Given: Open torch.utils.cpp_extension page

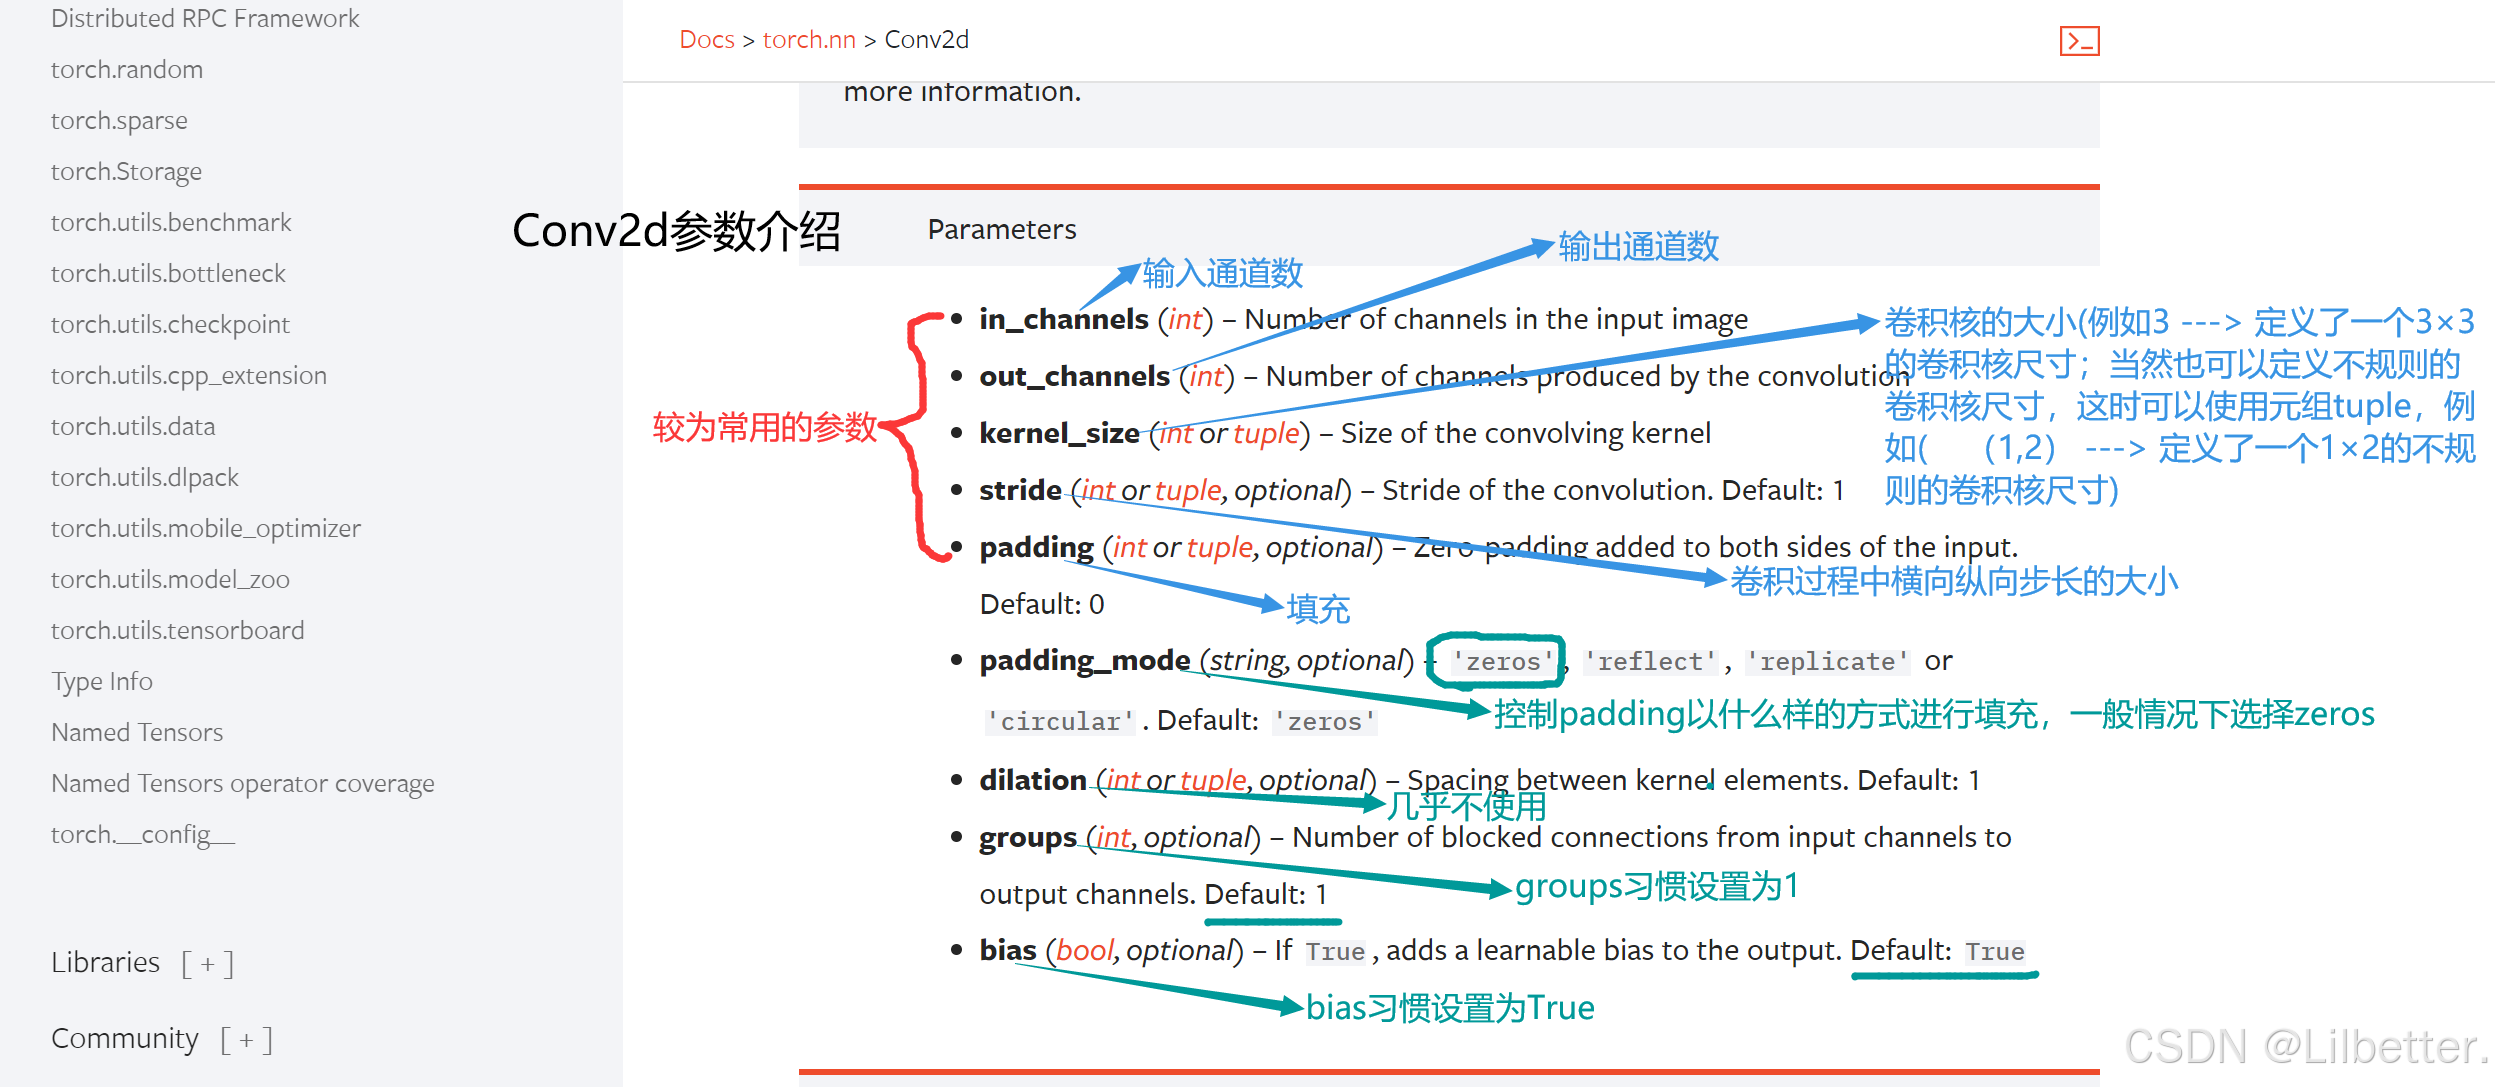Looking at the screenshot, I should (x=188, y=375).
